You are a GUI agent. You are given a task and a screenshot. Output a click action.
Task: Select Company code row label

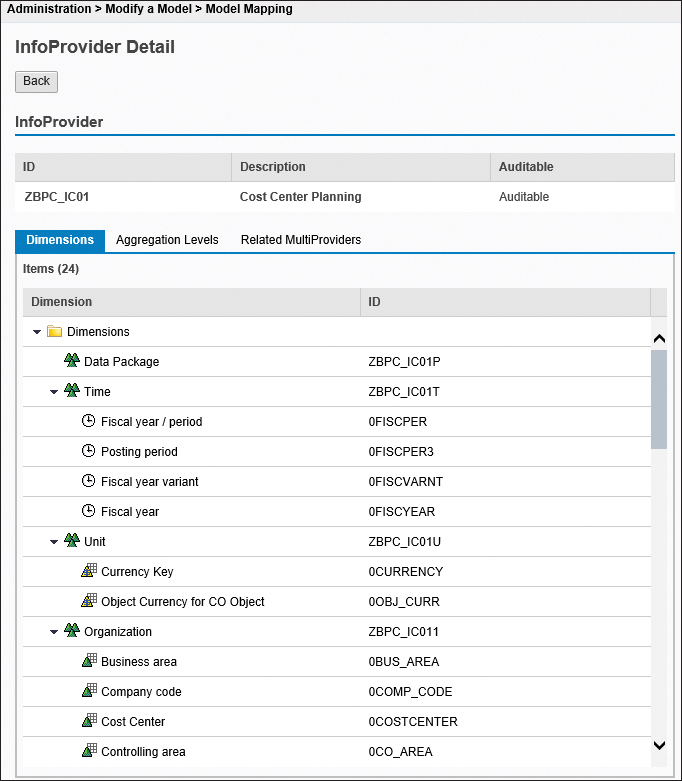[x=141, y=692]
